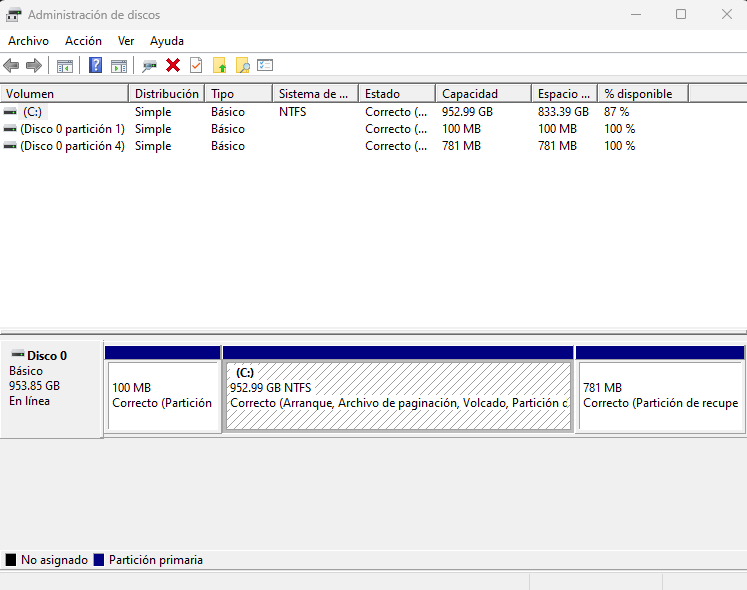Click the En línea disk status text
747x590 pixels.
[29, 401]
